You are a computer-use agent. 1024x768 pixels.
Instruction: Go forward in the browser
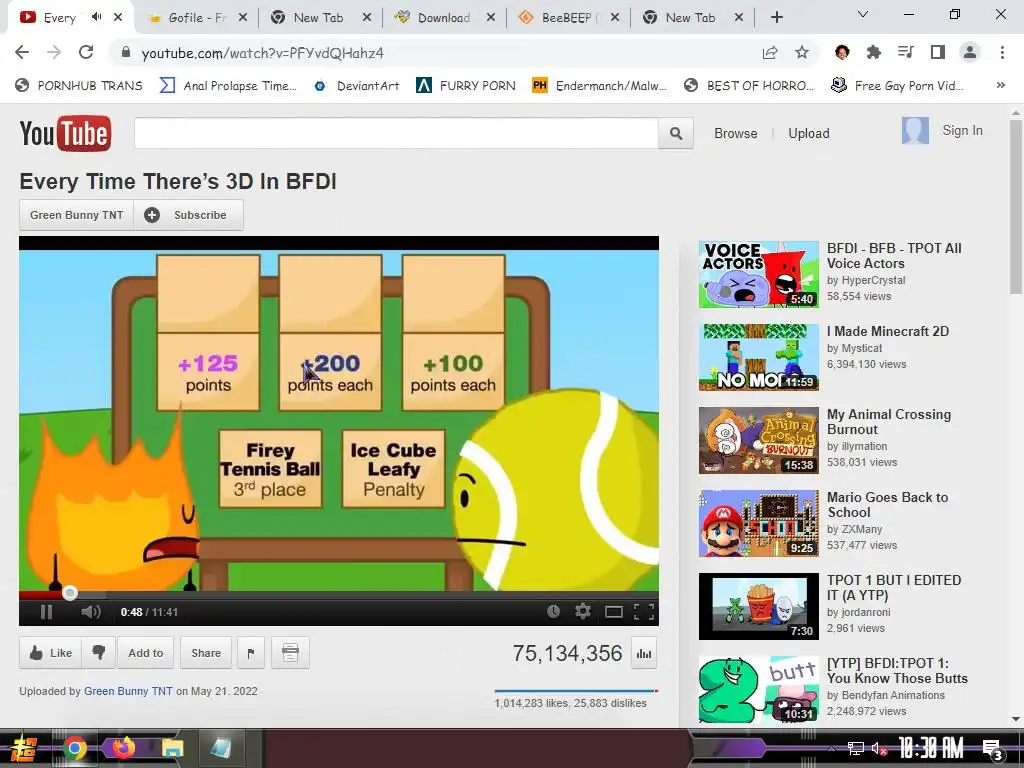point(54,52)
